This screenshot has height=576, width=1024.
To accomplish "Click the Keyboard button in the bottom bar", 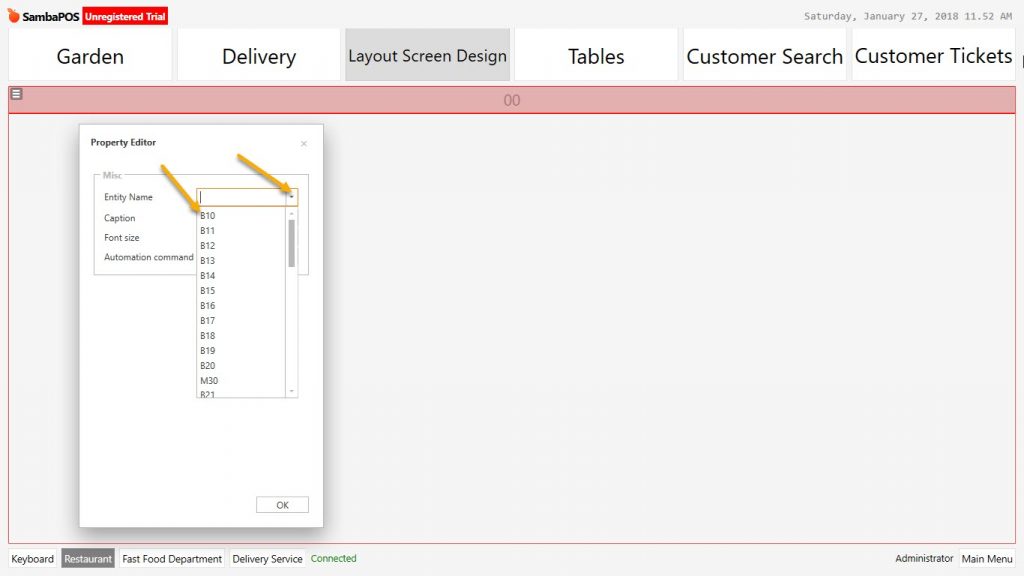I will tap(33, 559).
